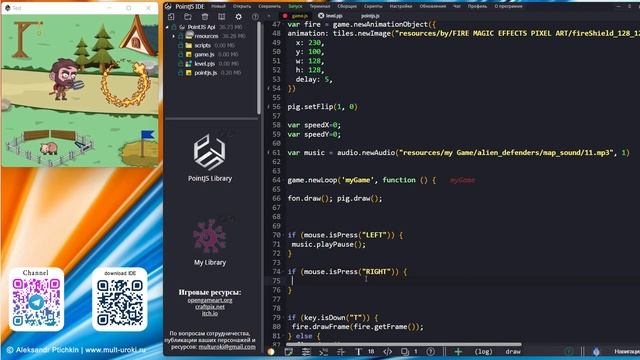Click the font size T icon
The width and height of the screenshot is (640, 360).
pos(358,351)
